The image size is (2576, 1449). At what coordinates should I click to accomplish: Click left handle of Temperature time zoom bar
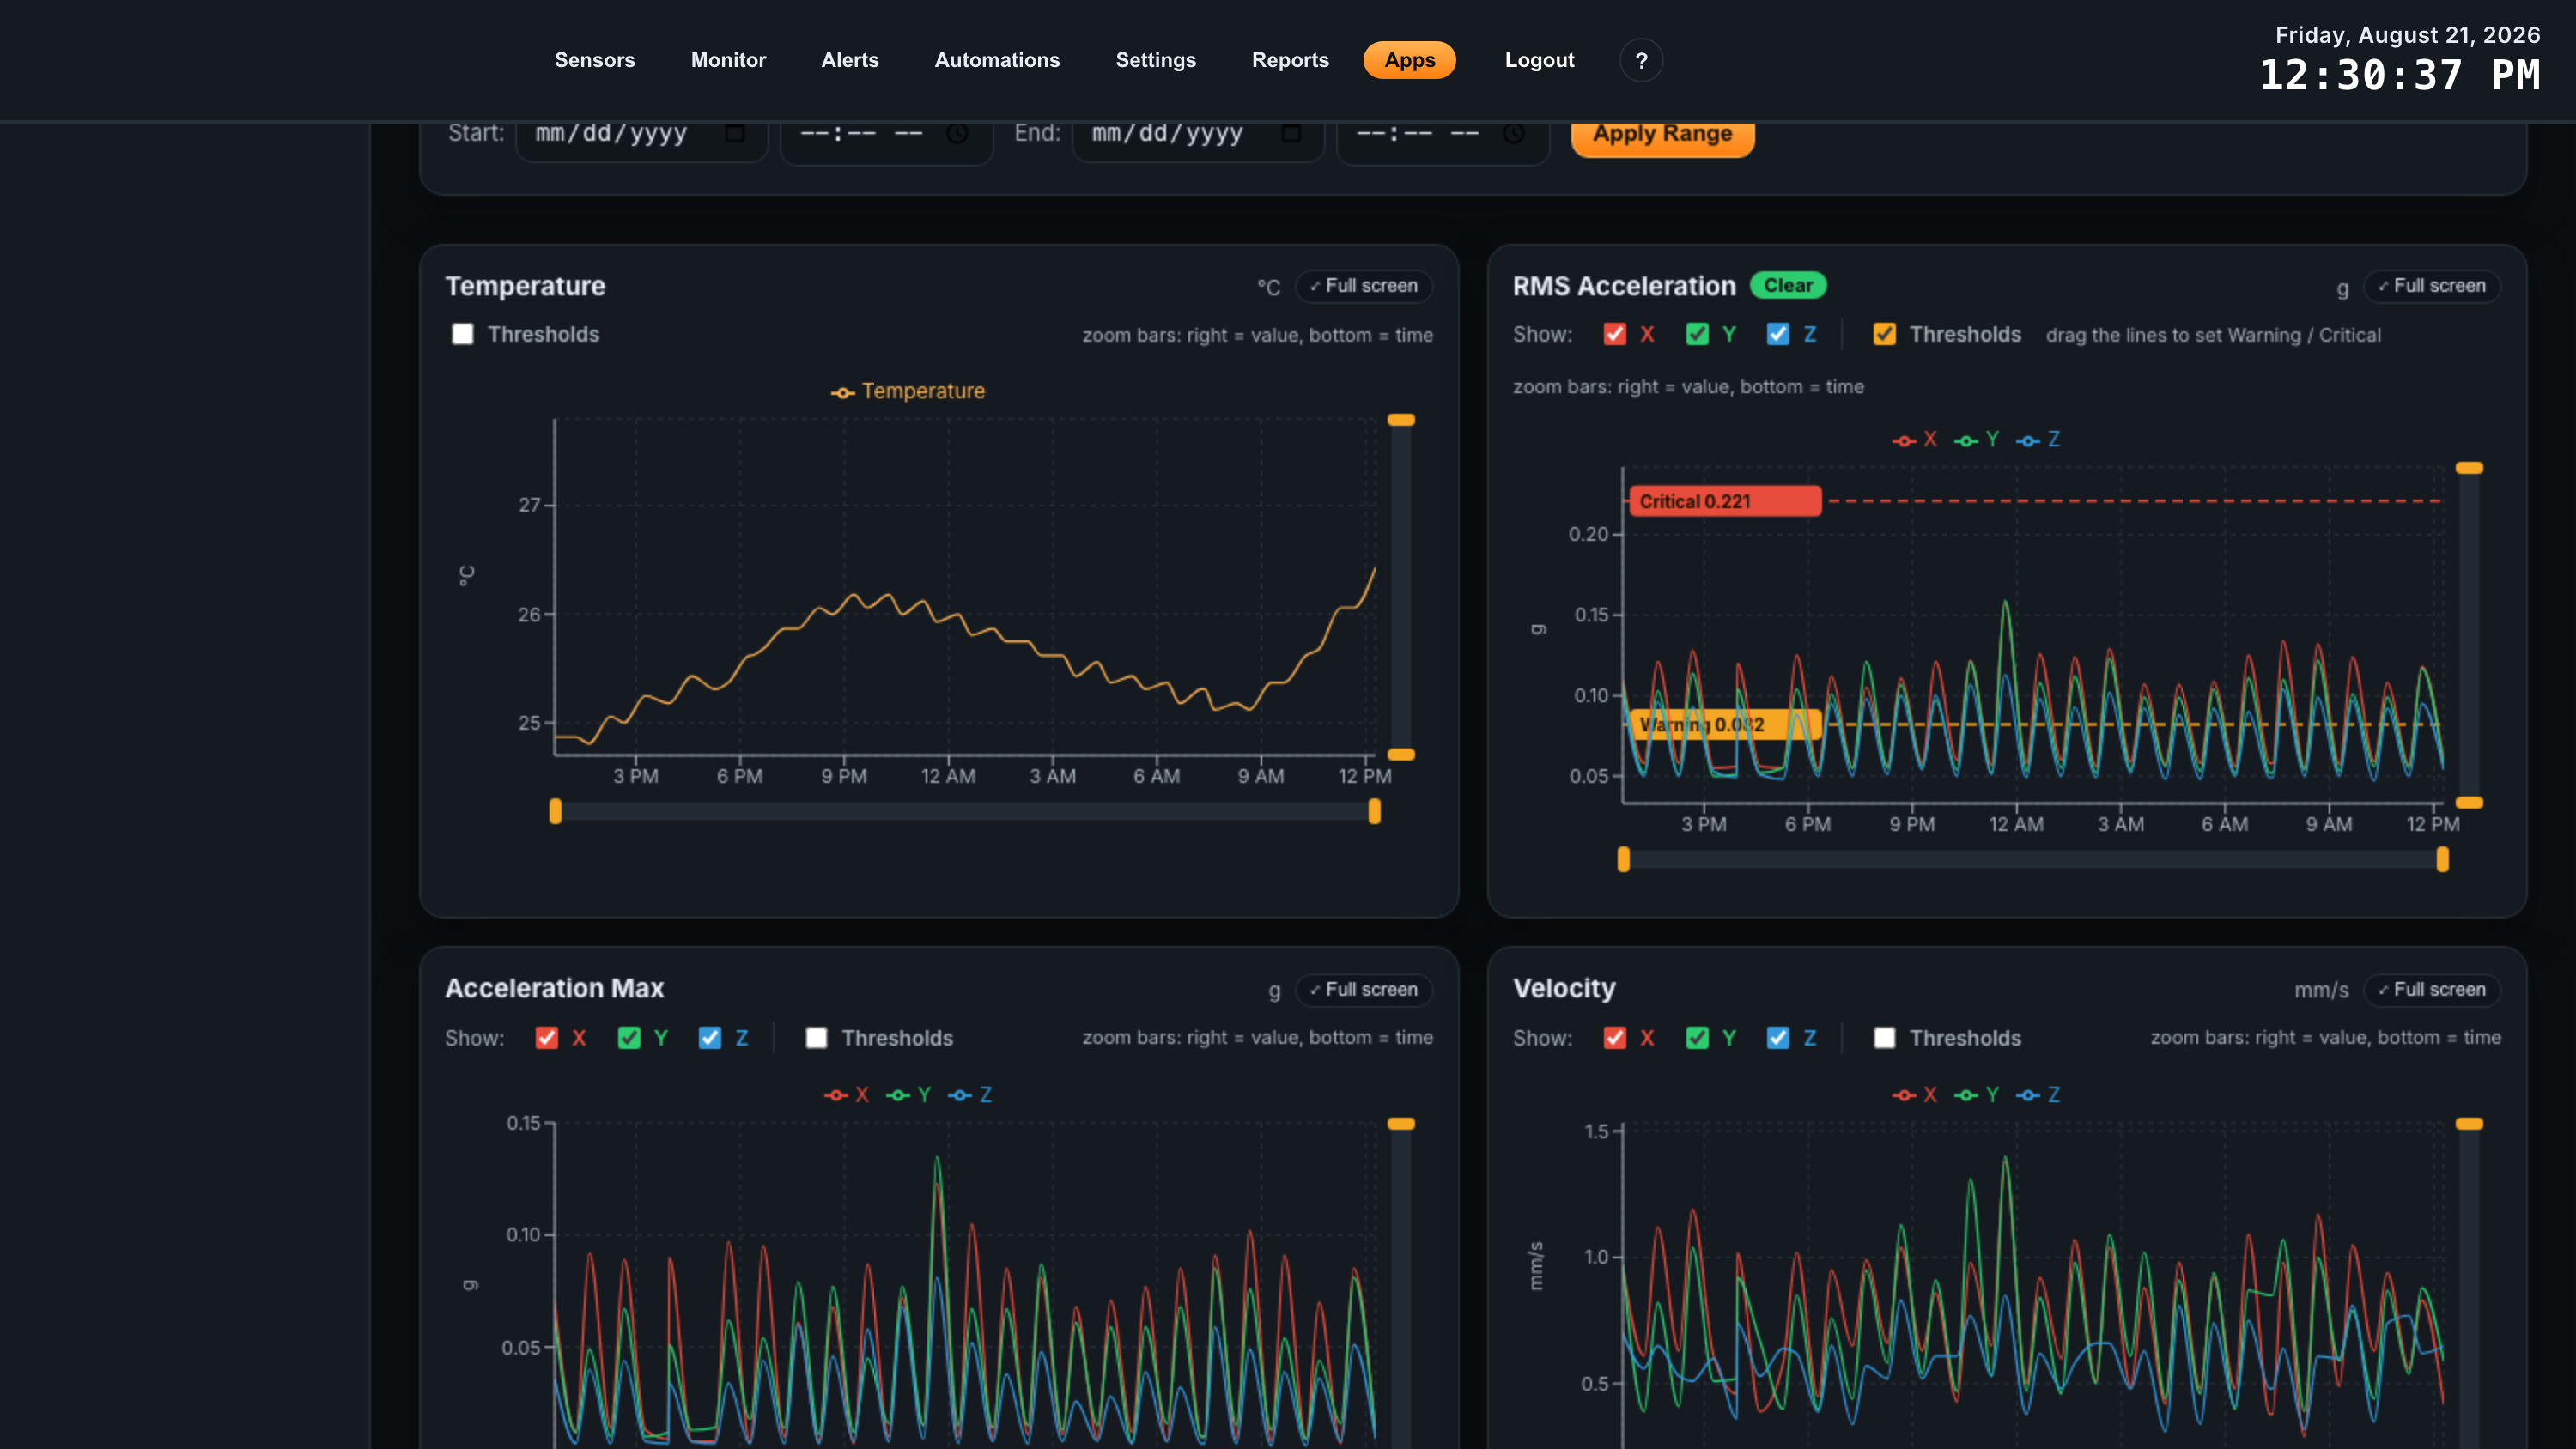(x=555, y=812)
